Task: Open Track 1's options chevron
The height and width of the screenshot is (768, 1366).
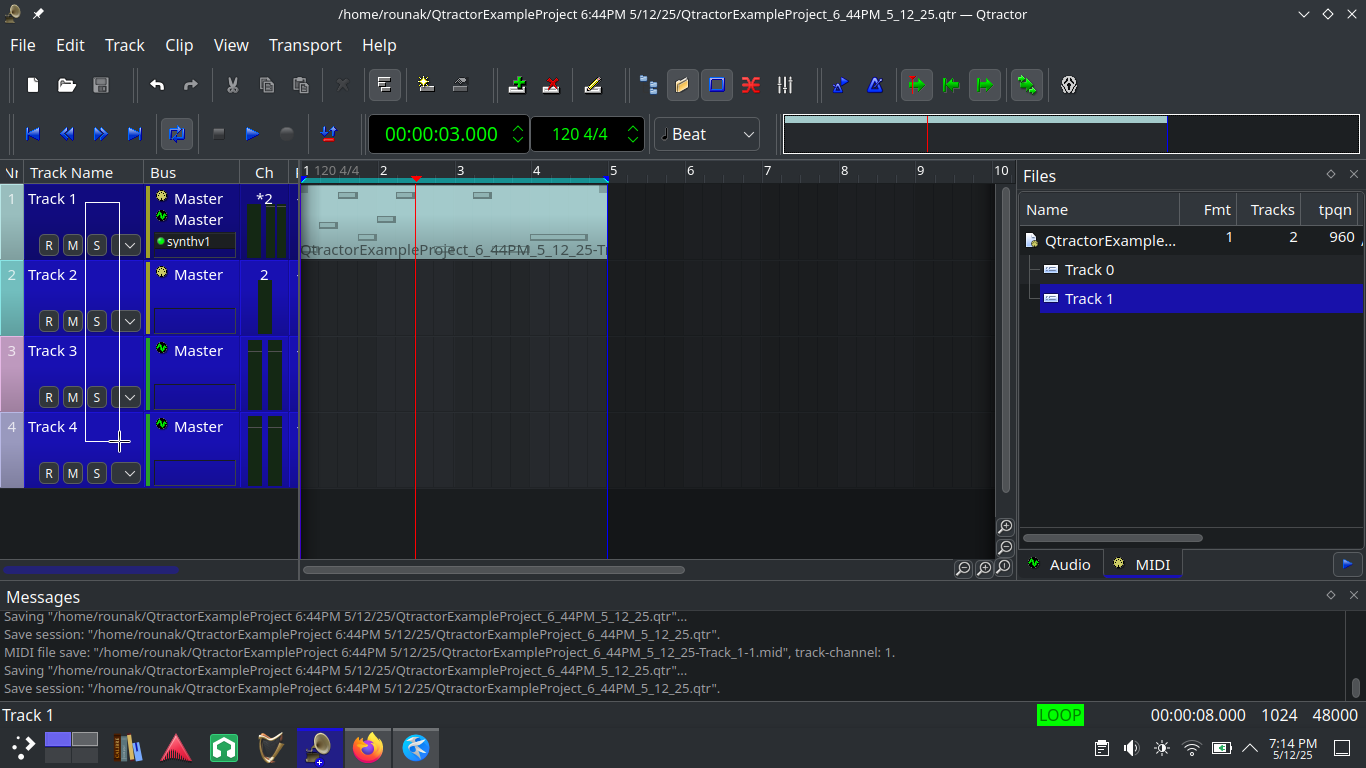Action: (x=127, y=244)
